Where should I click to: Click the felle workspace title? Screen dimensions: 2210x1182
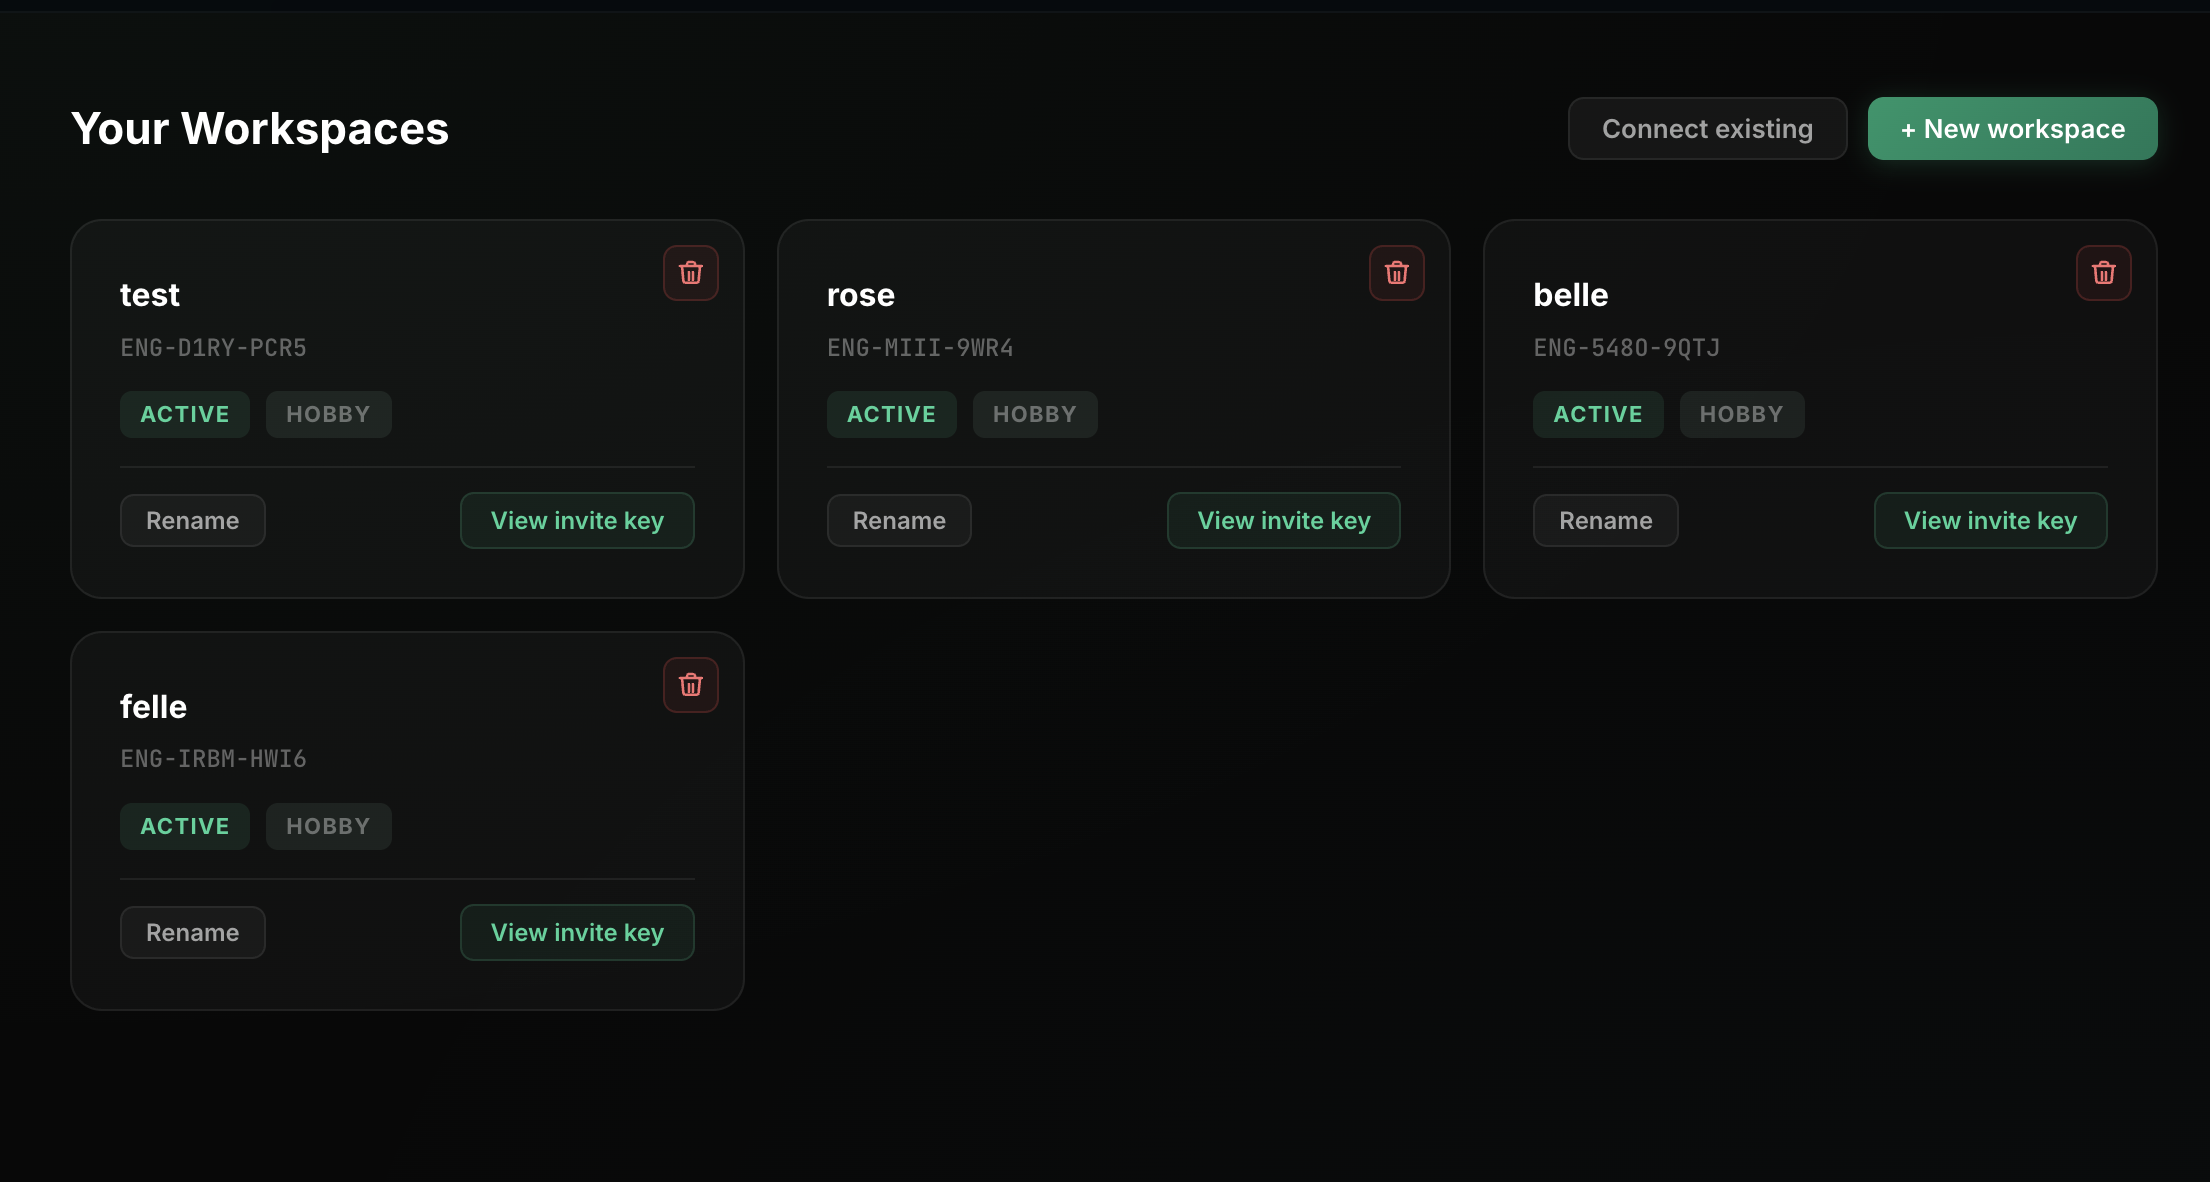[153, 707]
